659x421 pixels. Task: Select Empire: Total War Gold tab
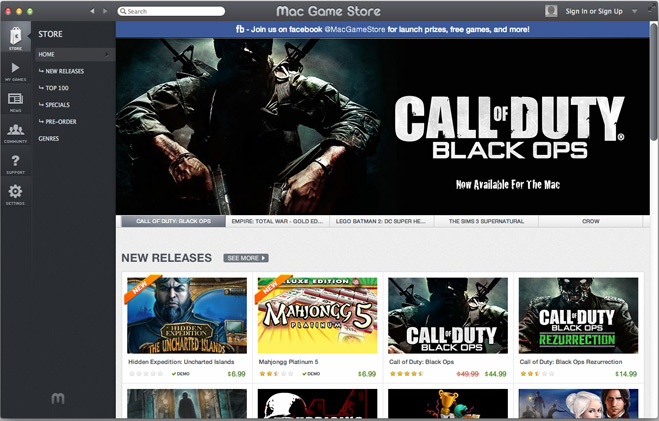coord(277,221)
